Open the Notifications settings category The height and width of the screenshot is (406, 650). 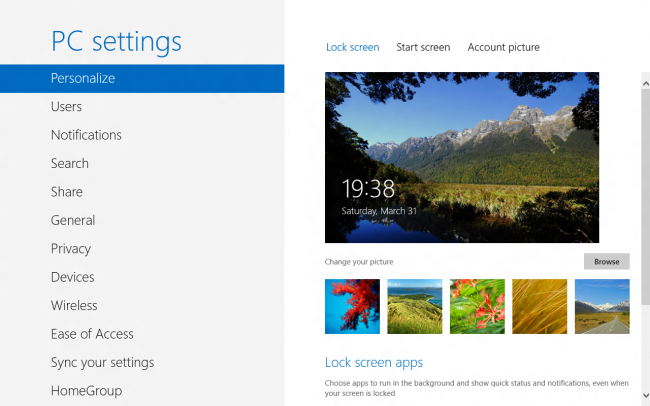tap(86, 135)
